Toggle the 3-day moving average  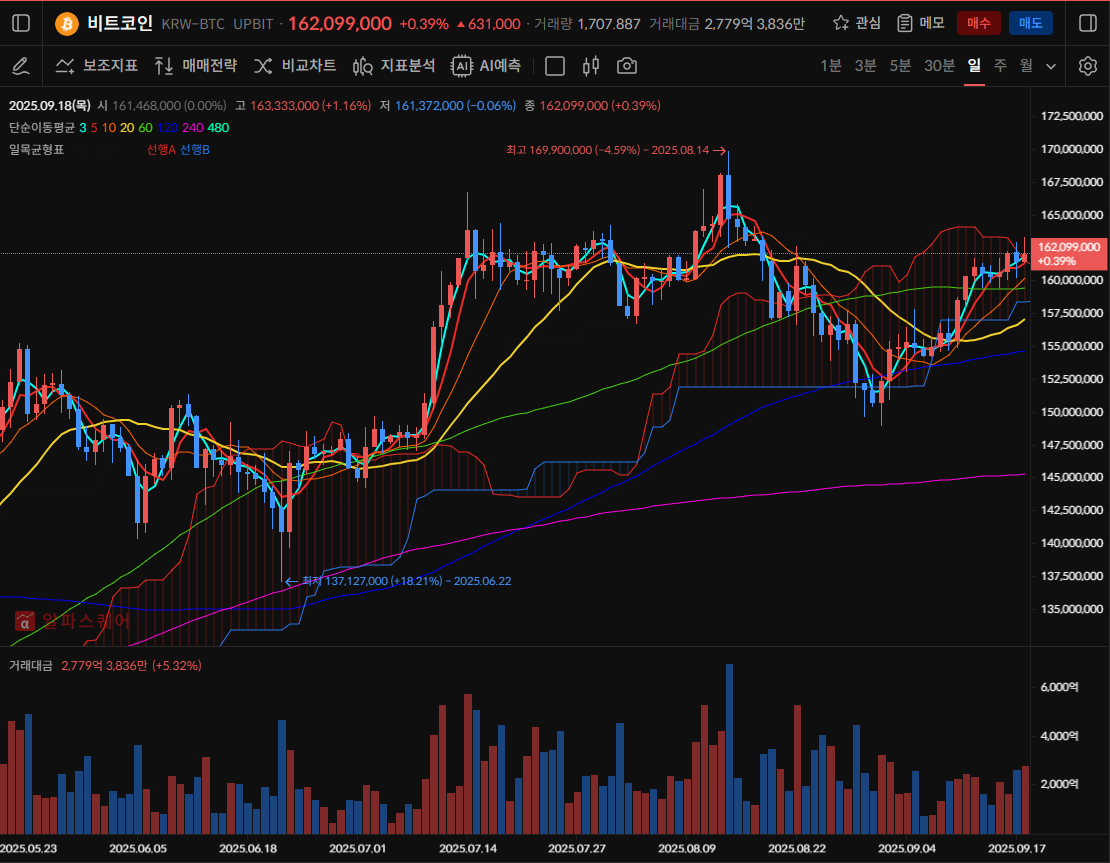tap(83, 127)
